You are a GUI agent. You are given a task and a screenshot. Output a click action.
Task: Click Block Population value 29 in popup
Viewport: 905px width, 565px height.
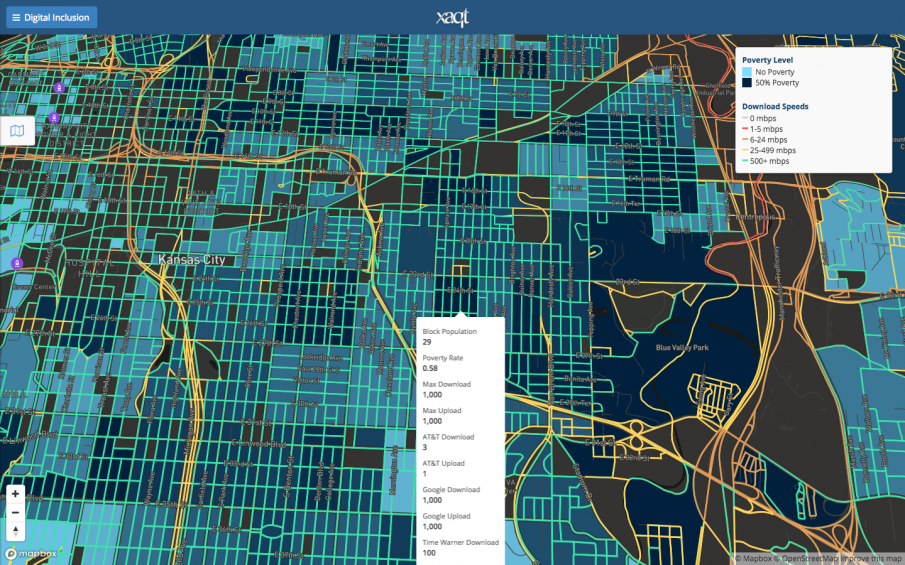[427, 342]
